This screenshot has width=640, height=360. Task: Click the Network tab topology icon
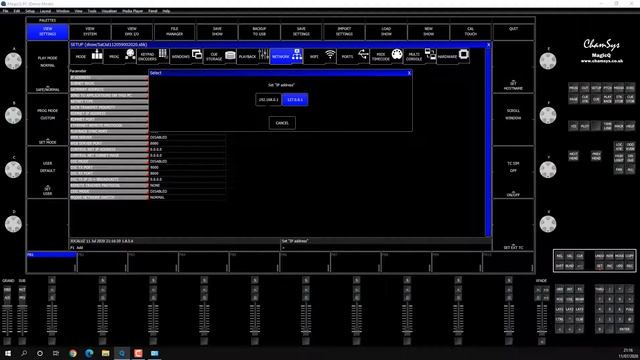tap(297, 54)
